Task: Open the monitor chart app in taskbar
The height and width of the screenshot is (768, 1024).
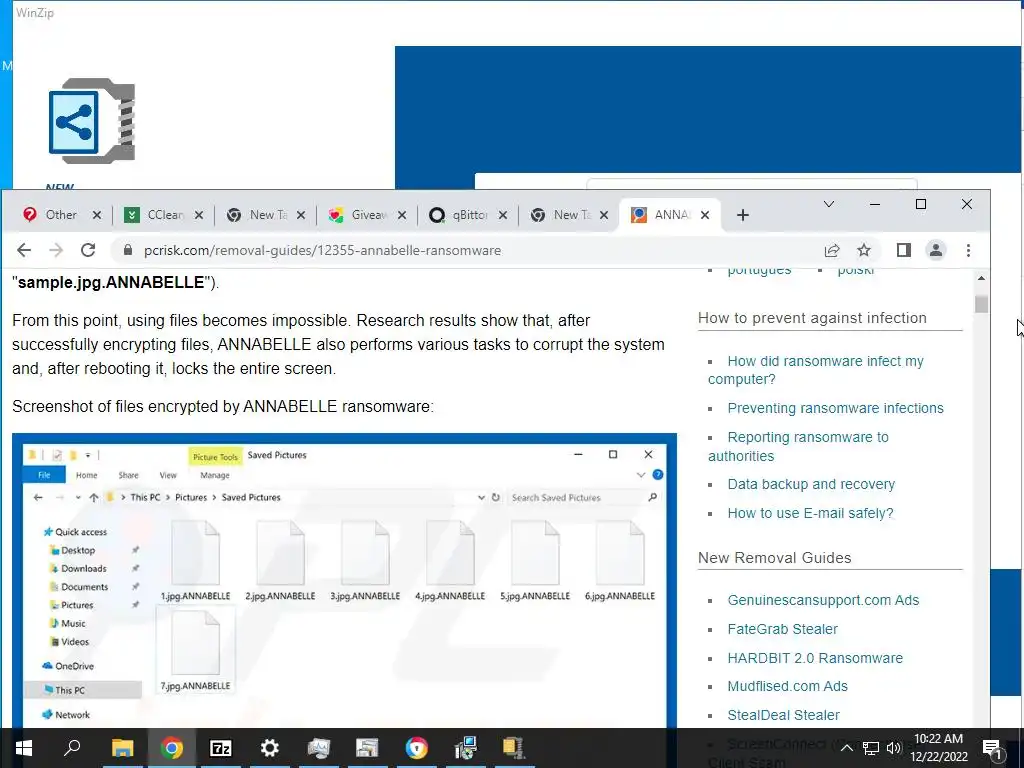Action: click(318, 748)
